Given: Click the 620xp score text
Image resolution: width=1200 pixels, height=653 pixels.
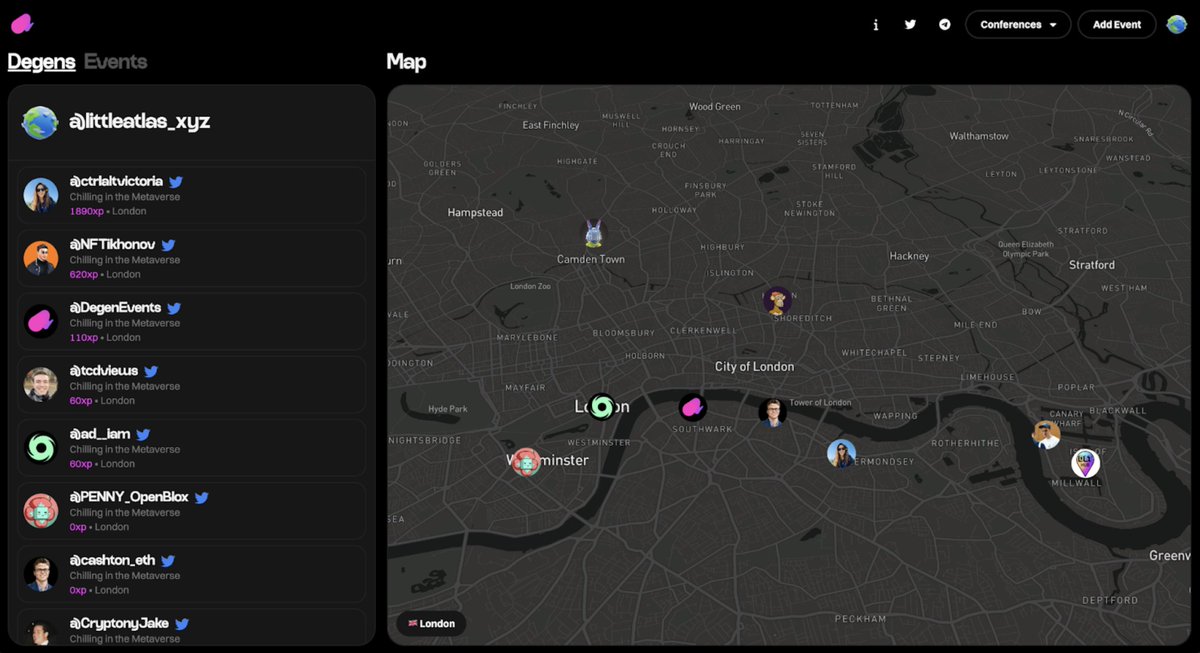Looking at the screenshot, I should pos(83,275).
